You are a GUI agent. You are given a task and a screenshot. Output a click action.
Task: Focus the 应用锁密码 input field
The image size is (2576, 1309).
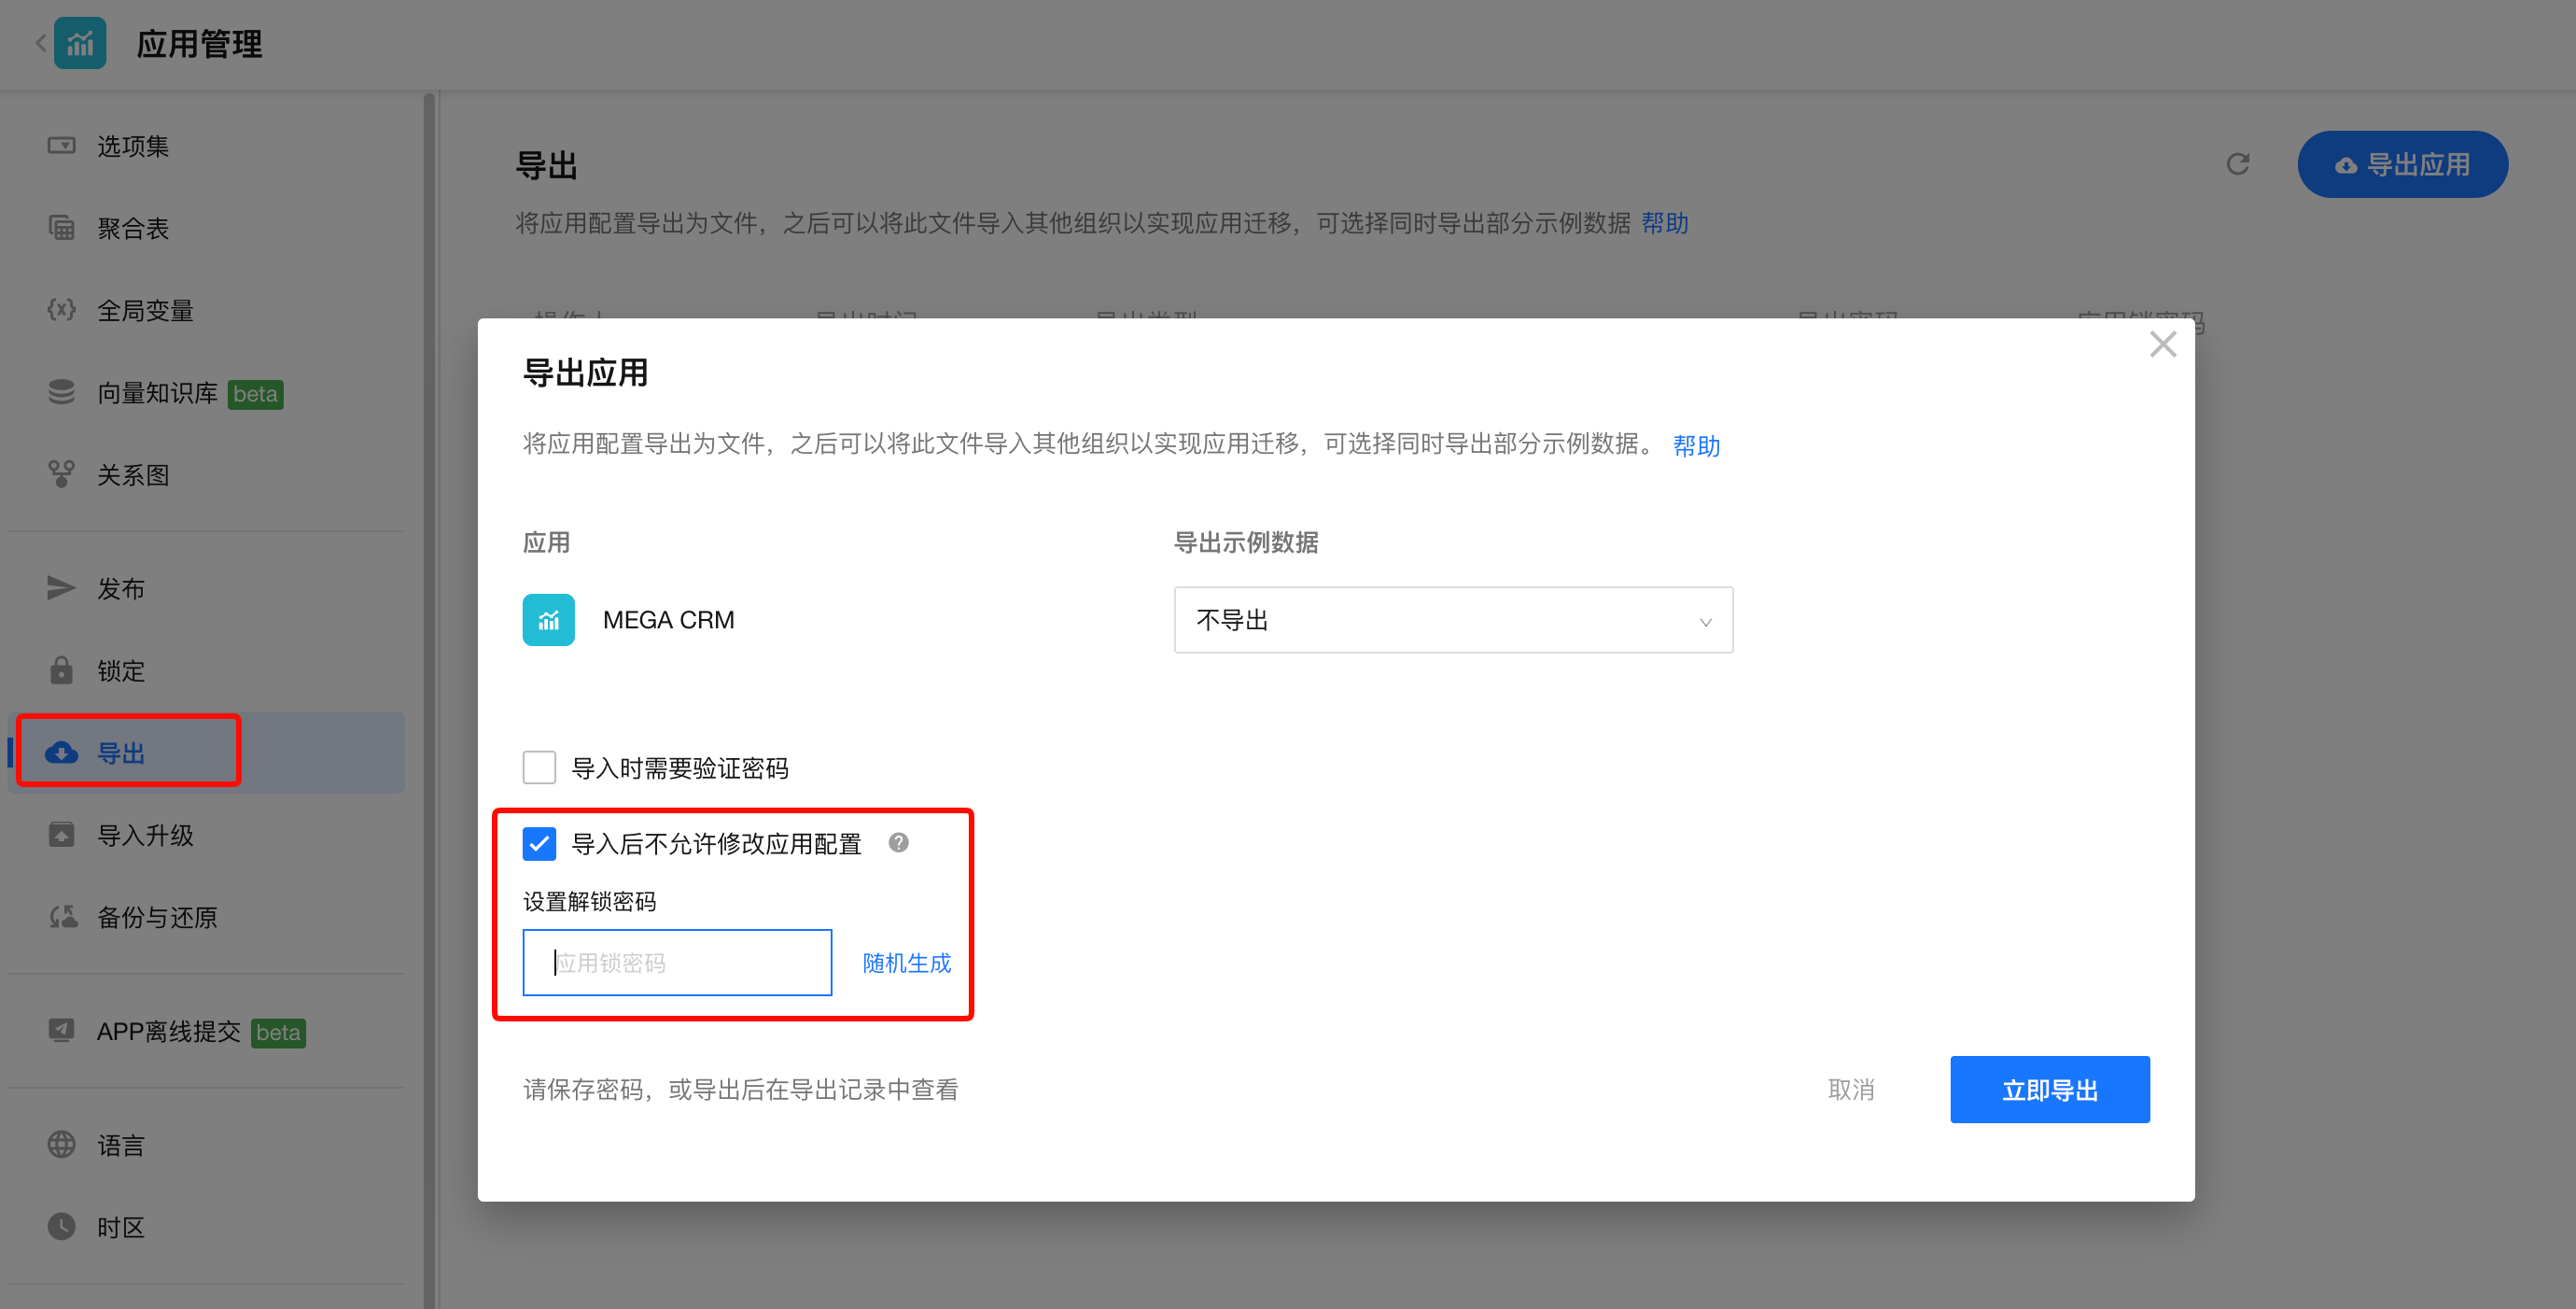(x=677, y=962)
